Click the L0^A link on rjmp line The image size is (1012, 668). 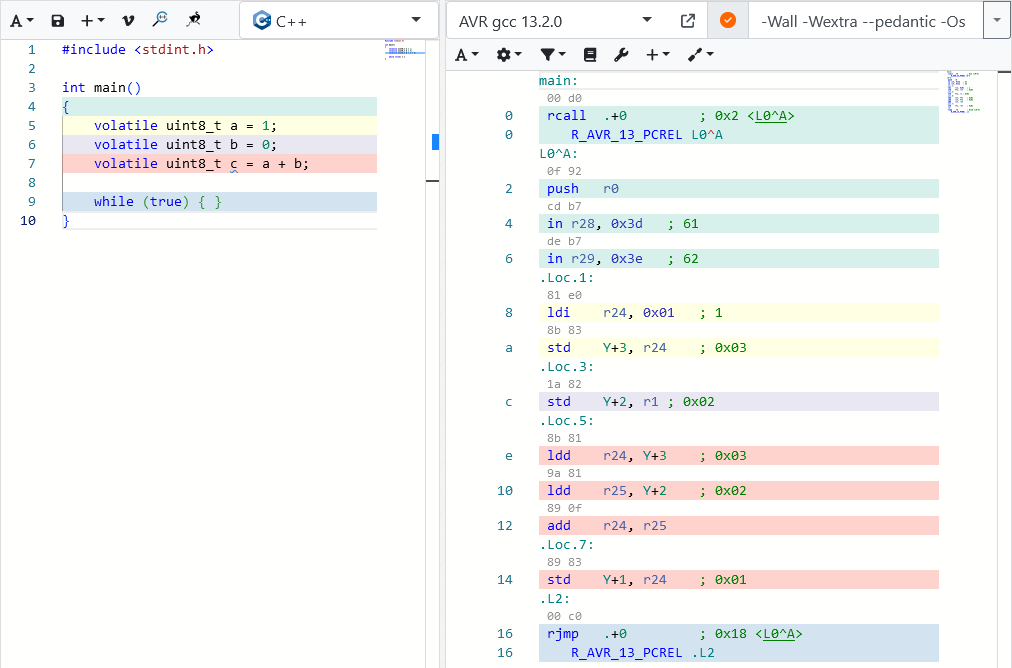779,634
